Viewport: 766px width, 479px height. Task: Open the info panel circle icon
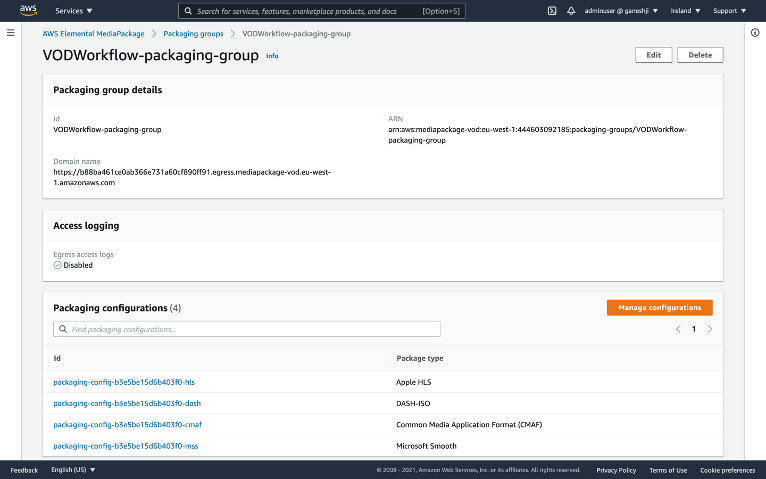[755, 33]
